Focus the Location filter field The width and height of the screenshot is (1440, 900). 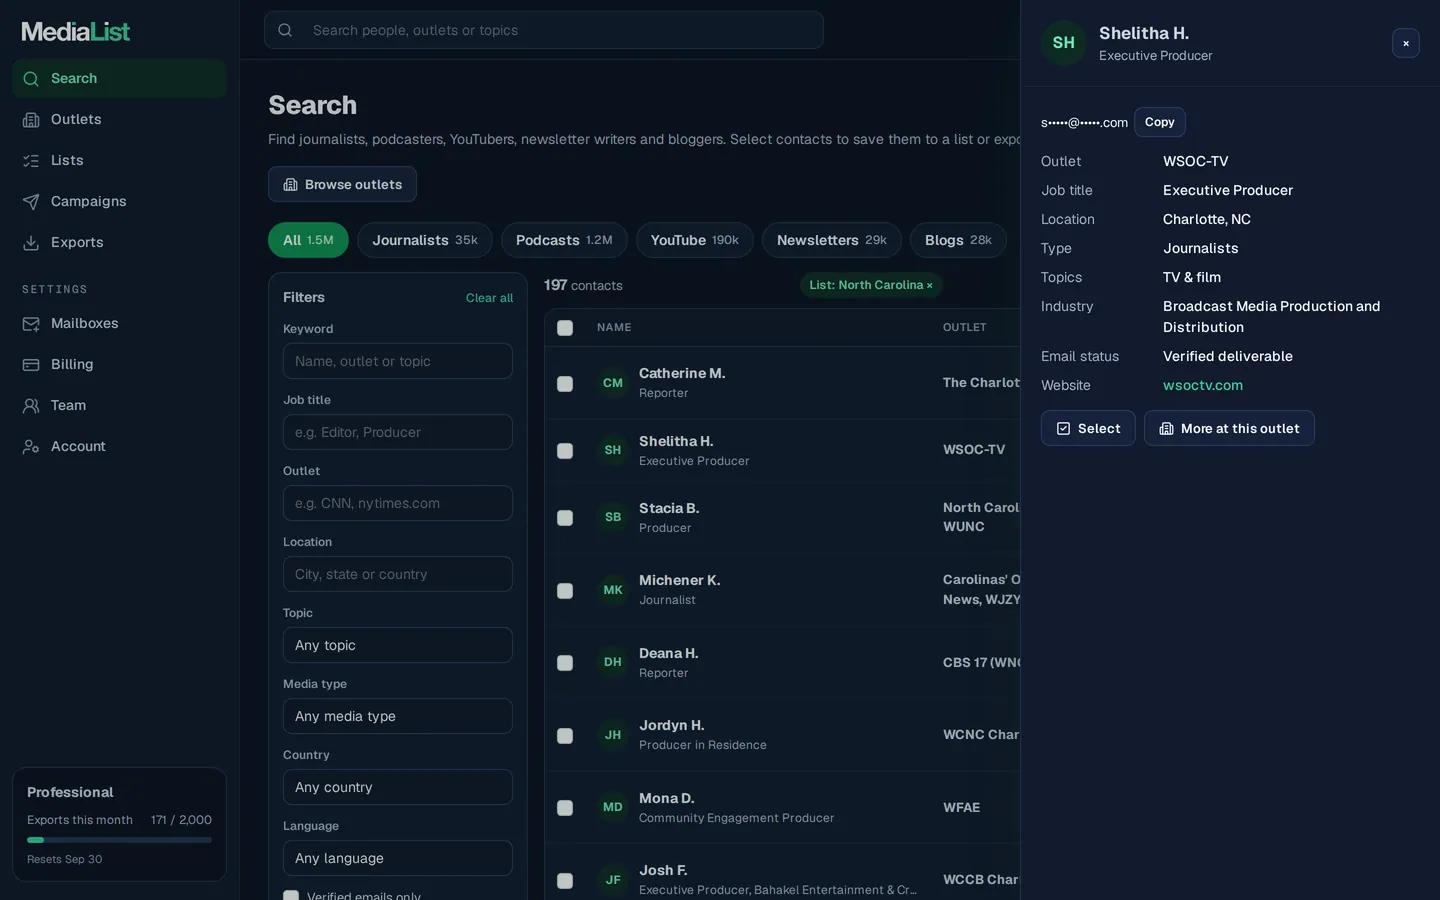click(398, 574)
